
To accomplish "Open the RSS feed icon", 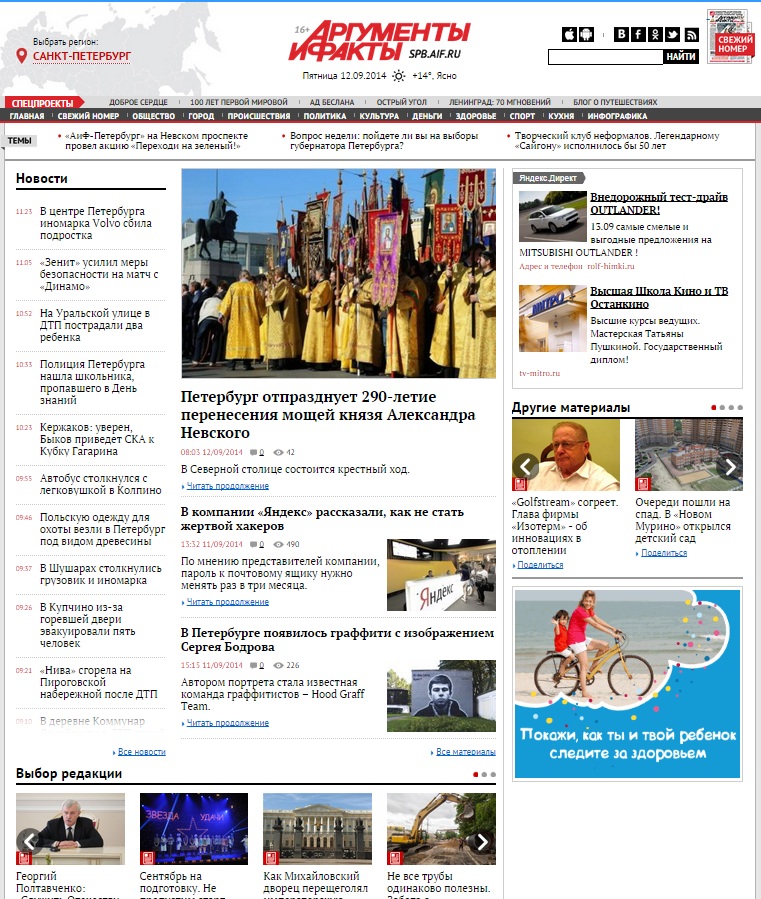I will (x=692, y=34).
